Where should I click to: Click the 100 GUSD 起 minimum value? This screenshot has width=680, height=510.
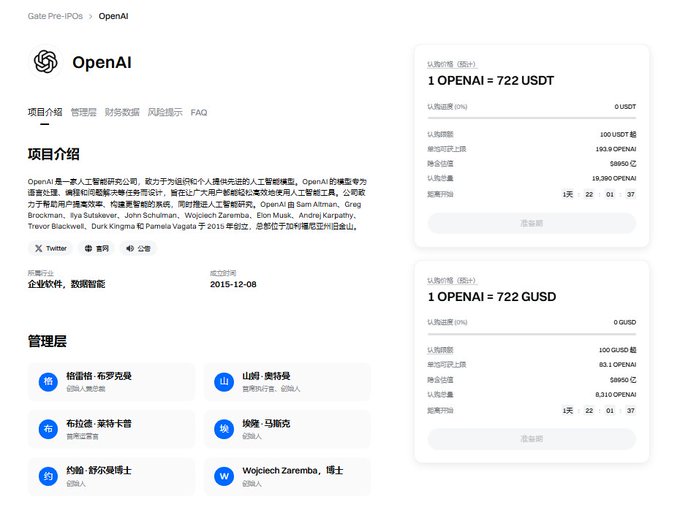pyautogui.click(x=618, y=350)
